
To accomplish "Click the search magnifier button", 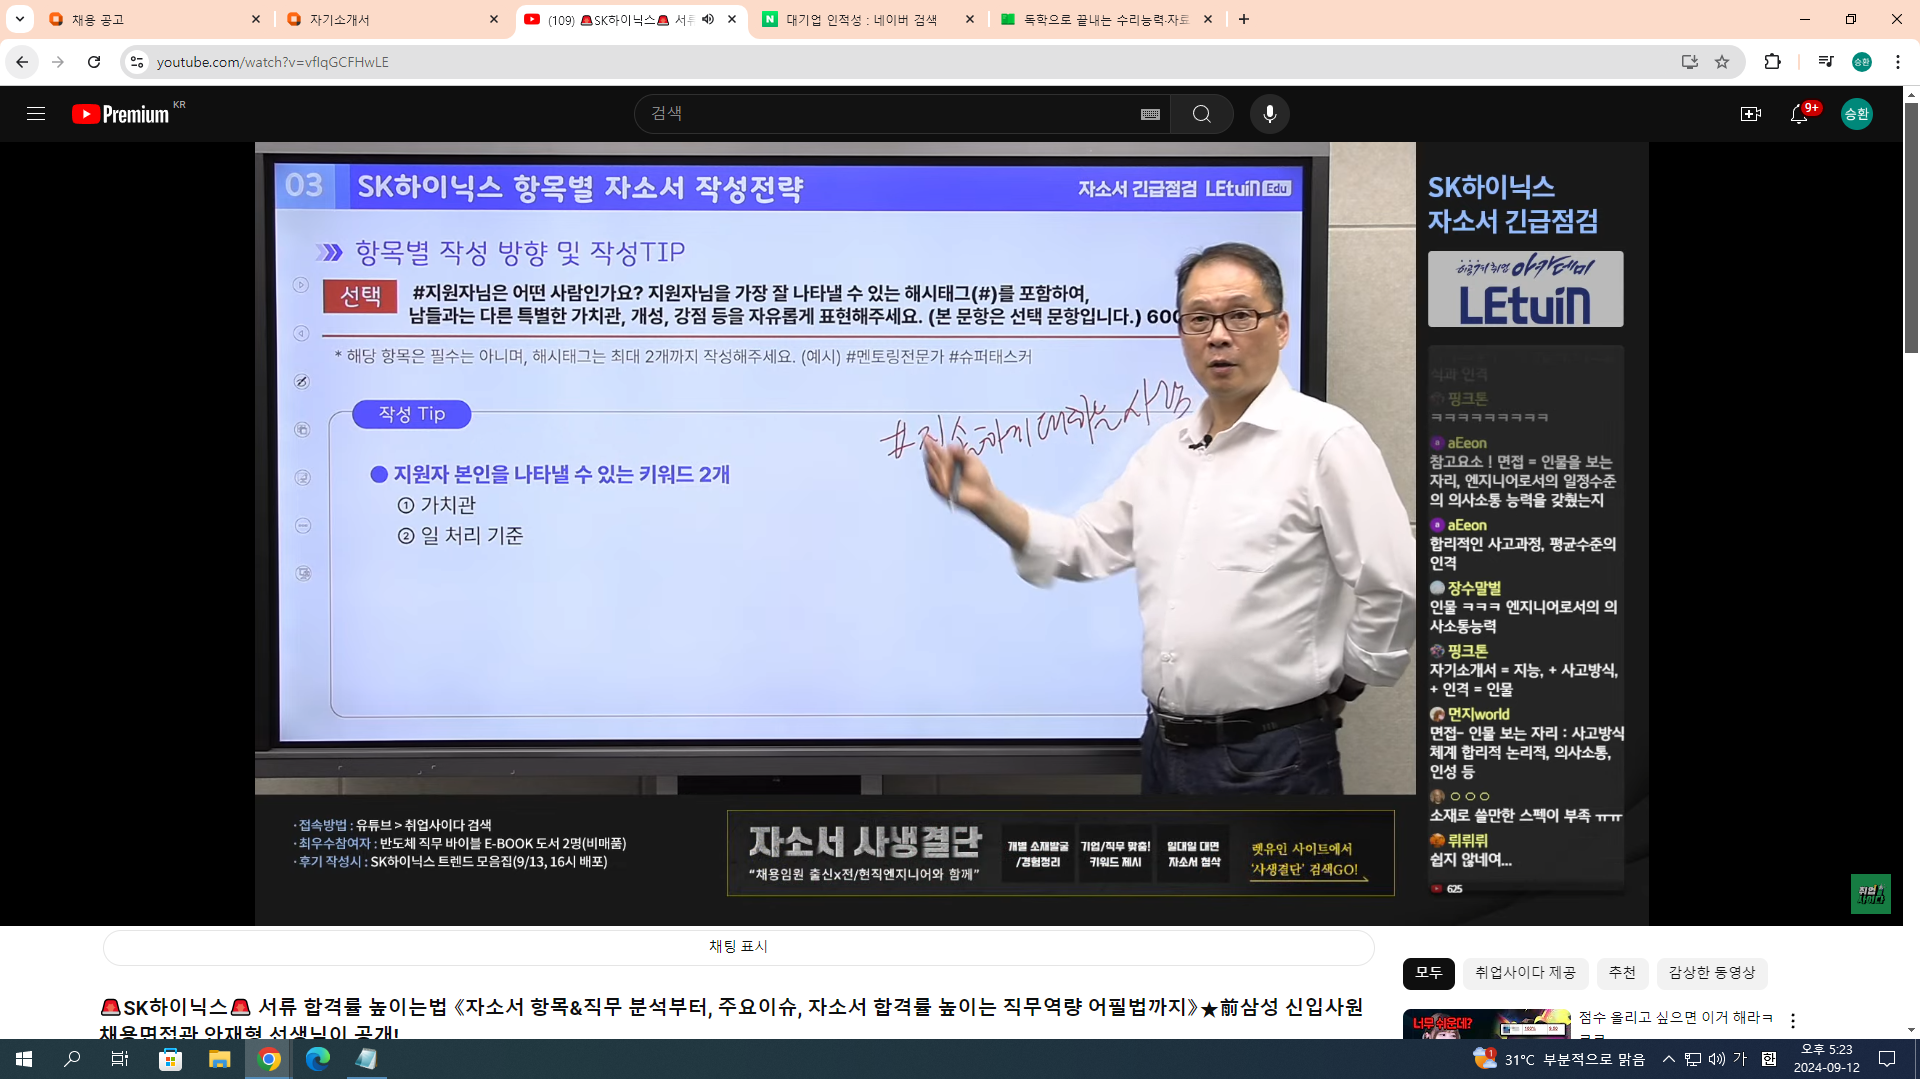I will tap(1201, 114).
